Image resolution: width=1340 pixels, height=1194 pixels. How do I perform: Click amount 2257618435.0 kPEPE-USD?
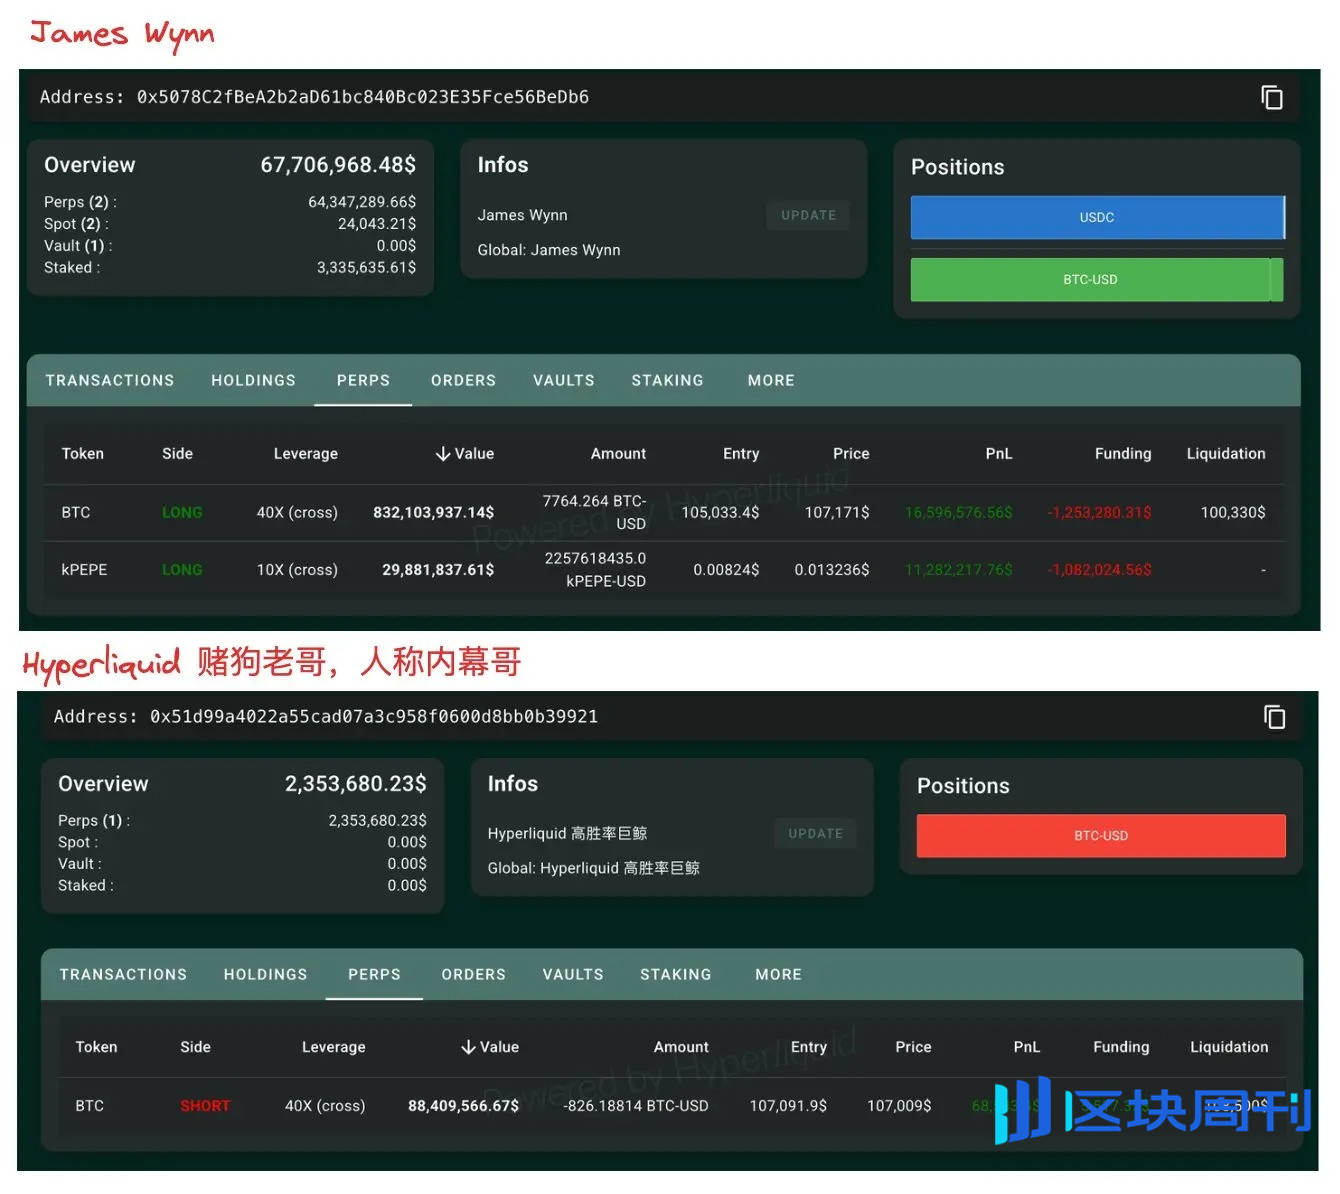(x=595, y=570)
